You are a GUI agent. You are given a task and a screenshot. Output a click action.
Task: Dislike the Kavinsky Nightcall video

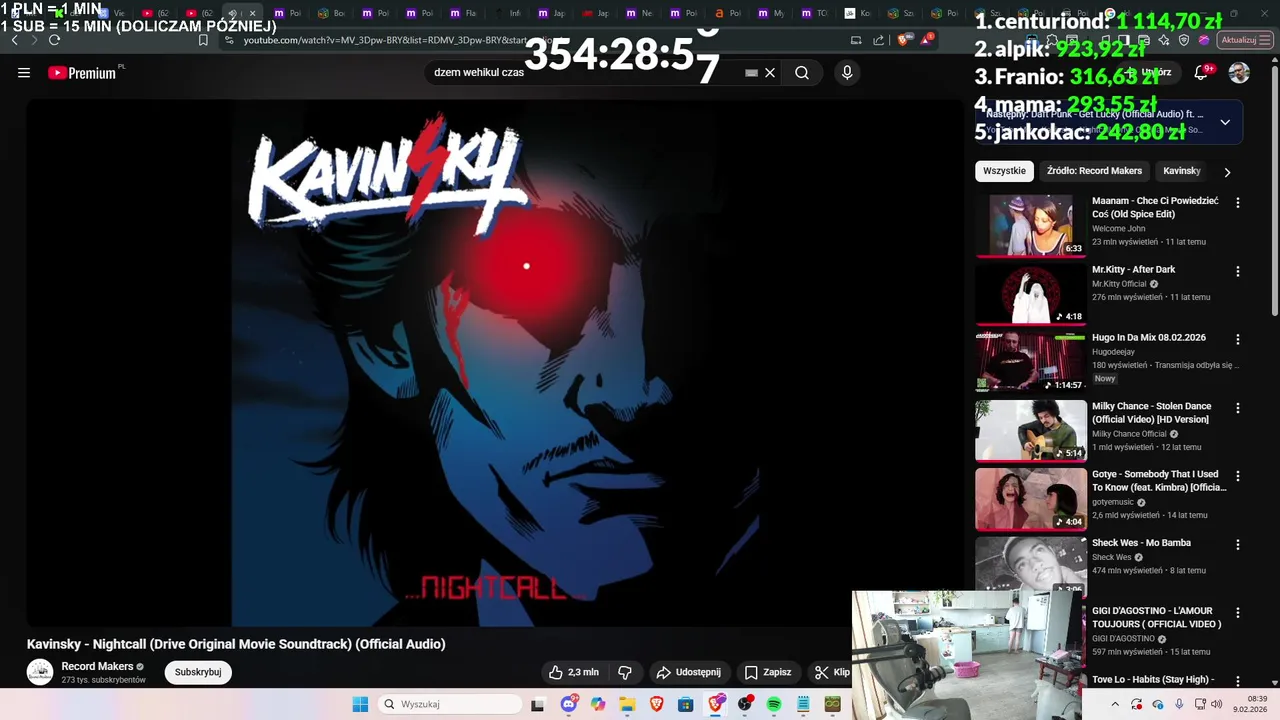pos(625,672)
